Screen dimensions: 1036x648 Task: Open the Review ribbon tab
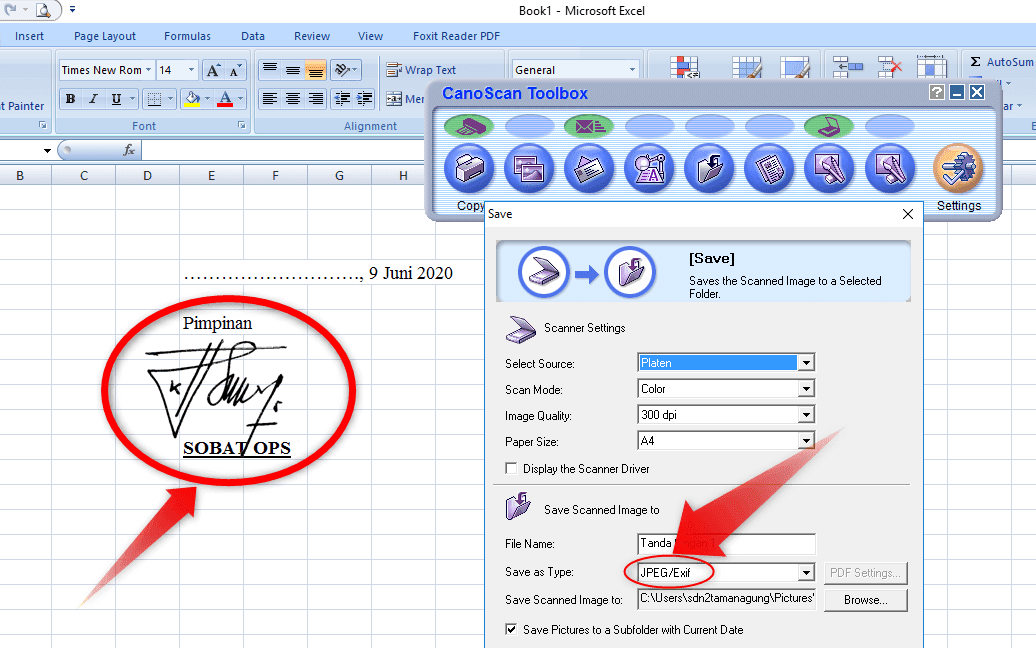point(312,36)
